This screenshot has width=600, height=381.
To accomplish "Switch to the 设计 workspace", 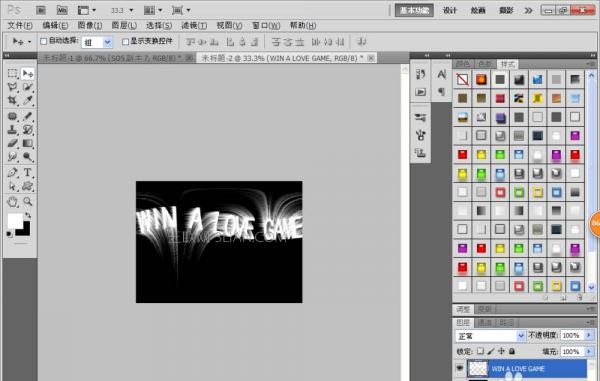I will 450,10.
